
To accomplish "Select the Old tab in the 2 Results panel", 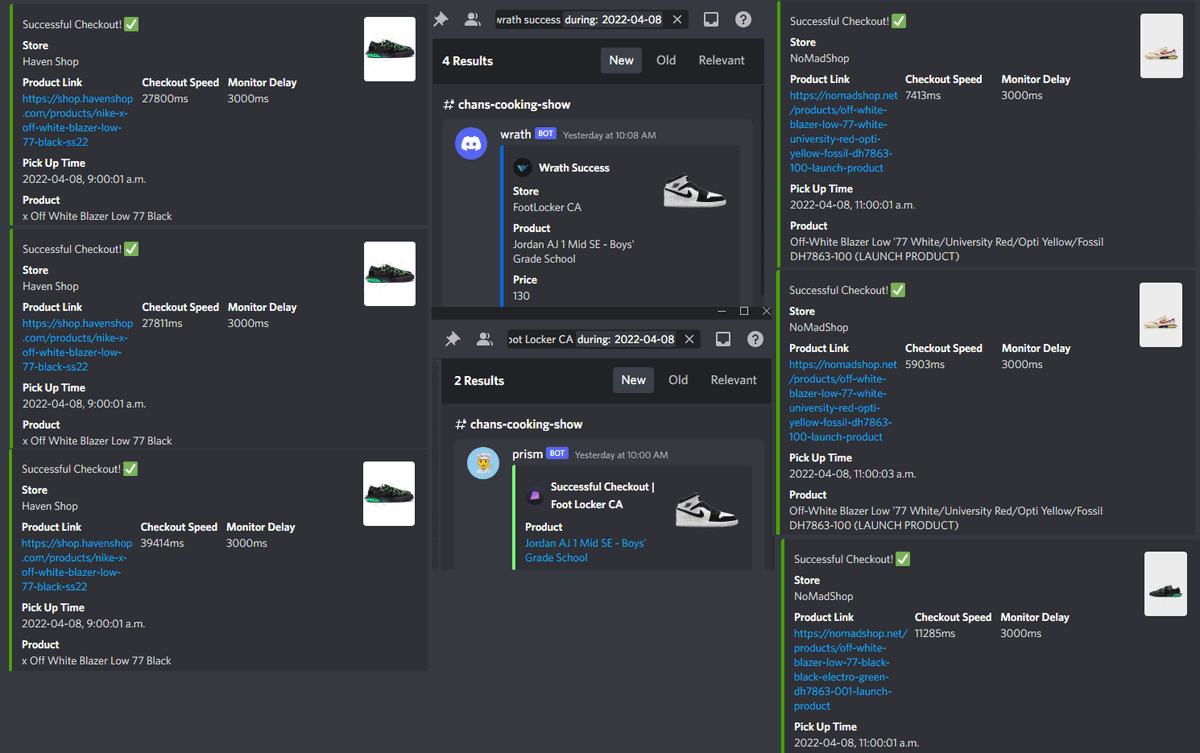I will (x=678, y=380).
